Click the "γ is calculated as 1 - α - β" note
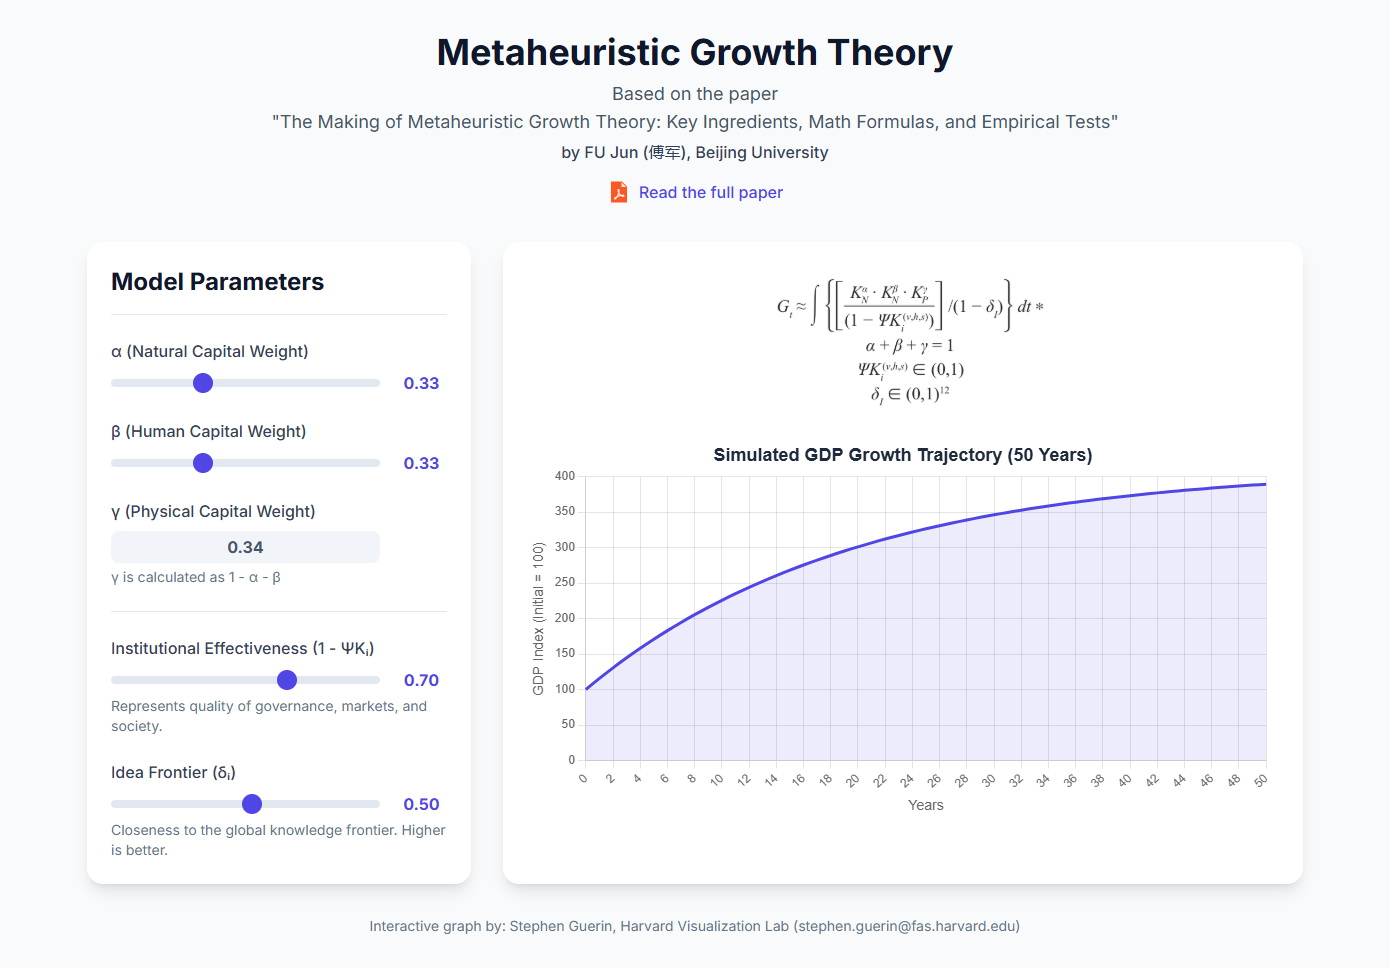This screenshot has width=1390, height=968. click(196, 577)
